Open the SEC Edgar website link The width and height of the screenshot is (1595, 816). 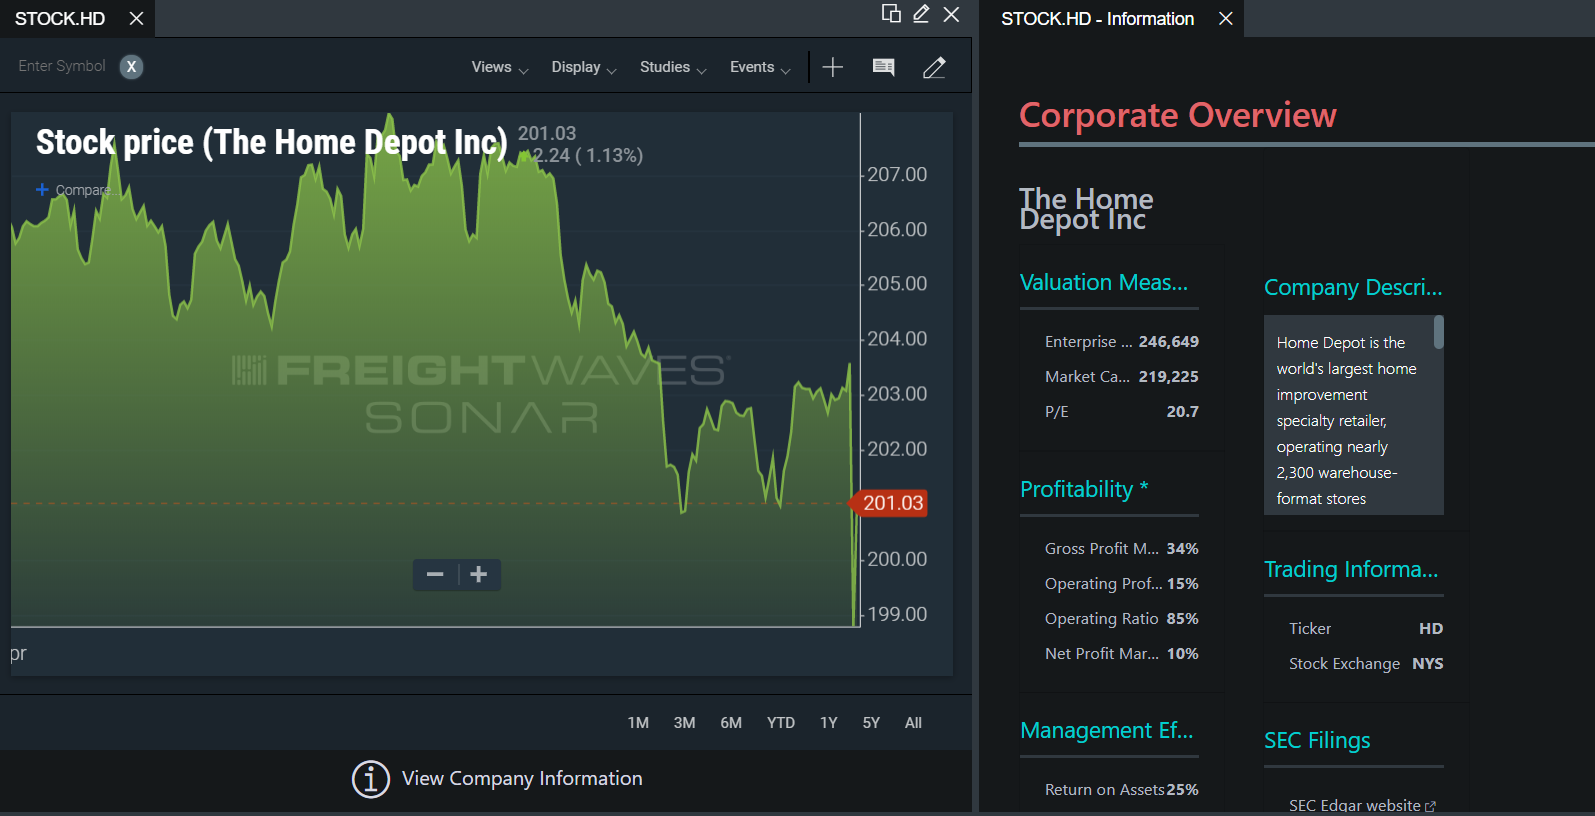tap(1354, 806)
